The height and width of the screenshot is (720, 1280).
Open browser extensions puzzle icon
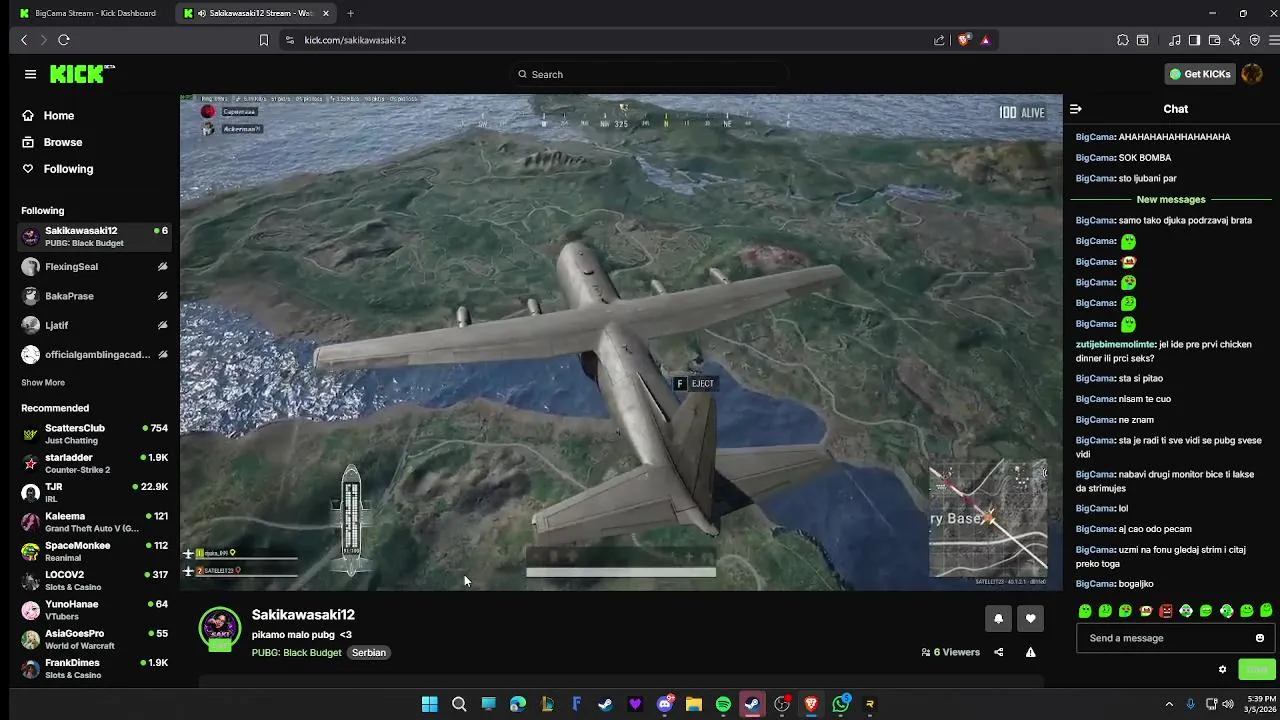1123,40
